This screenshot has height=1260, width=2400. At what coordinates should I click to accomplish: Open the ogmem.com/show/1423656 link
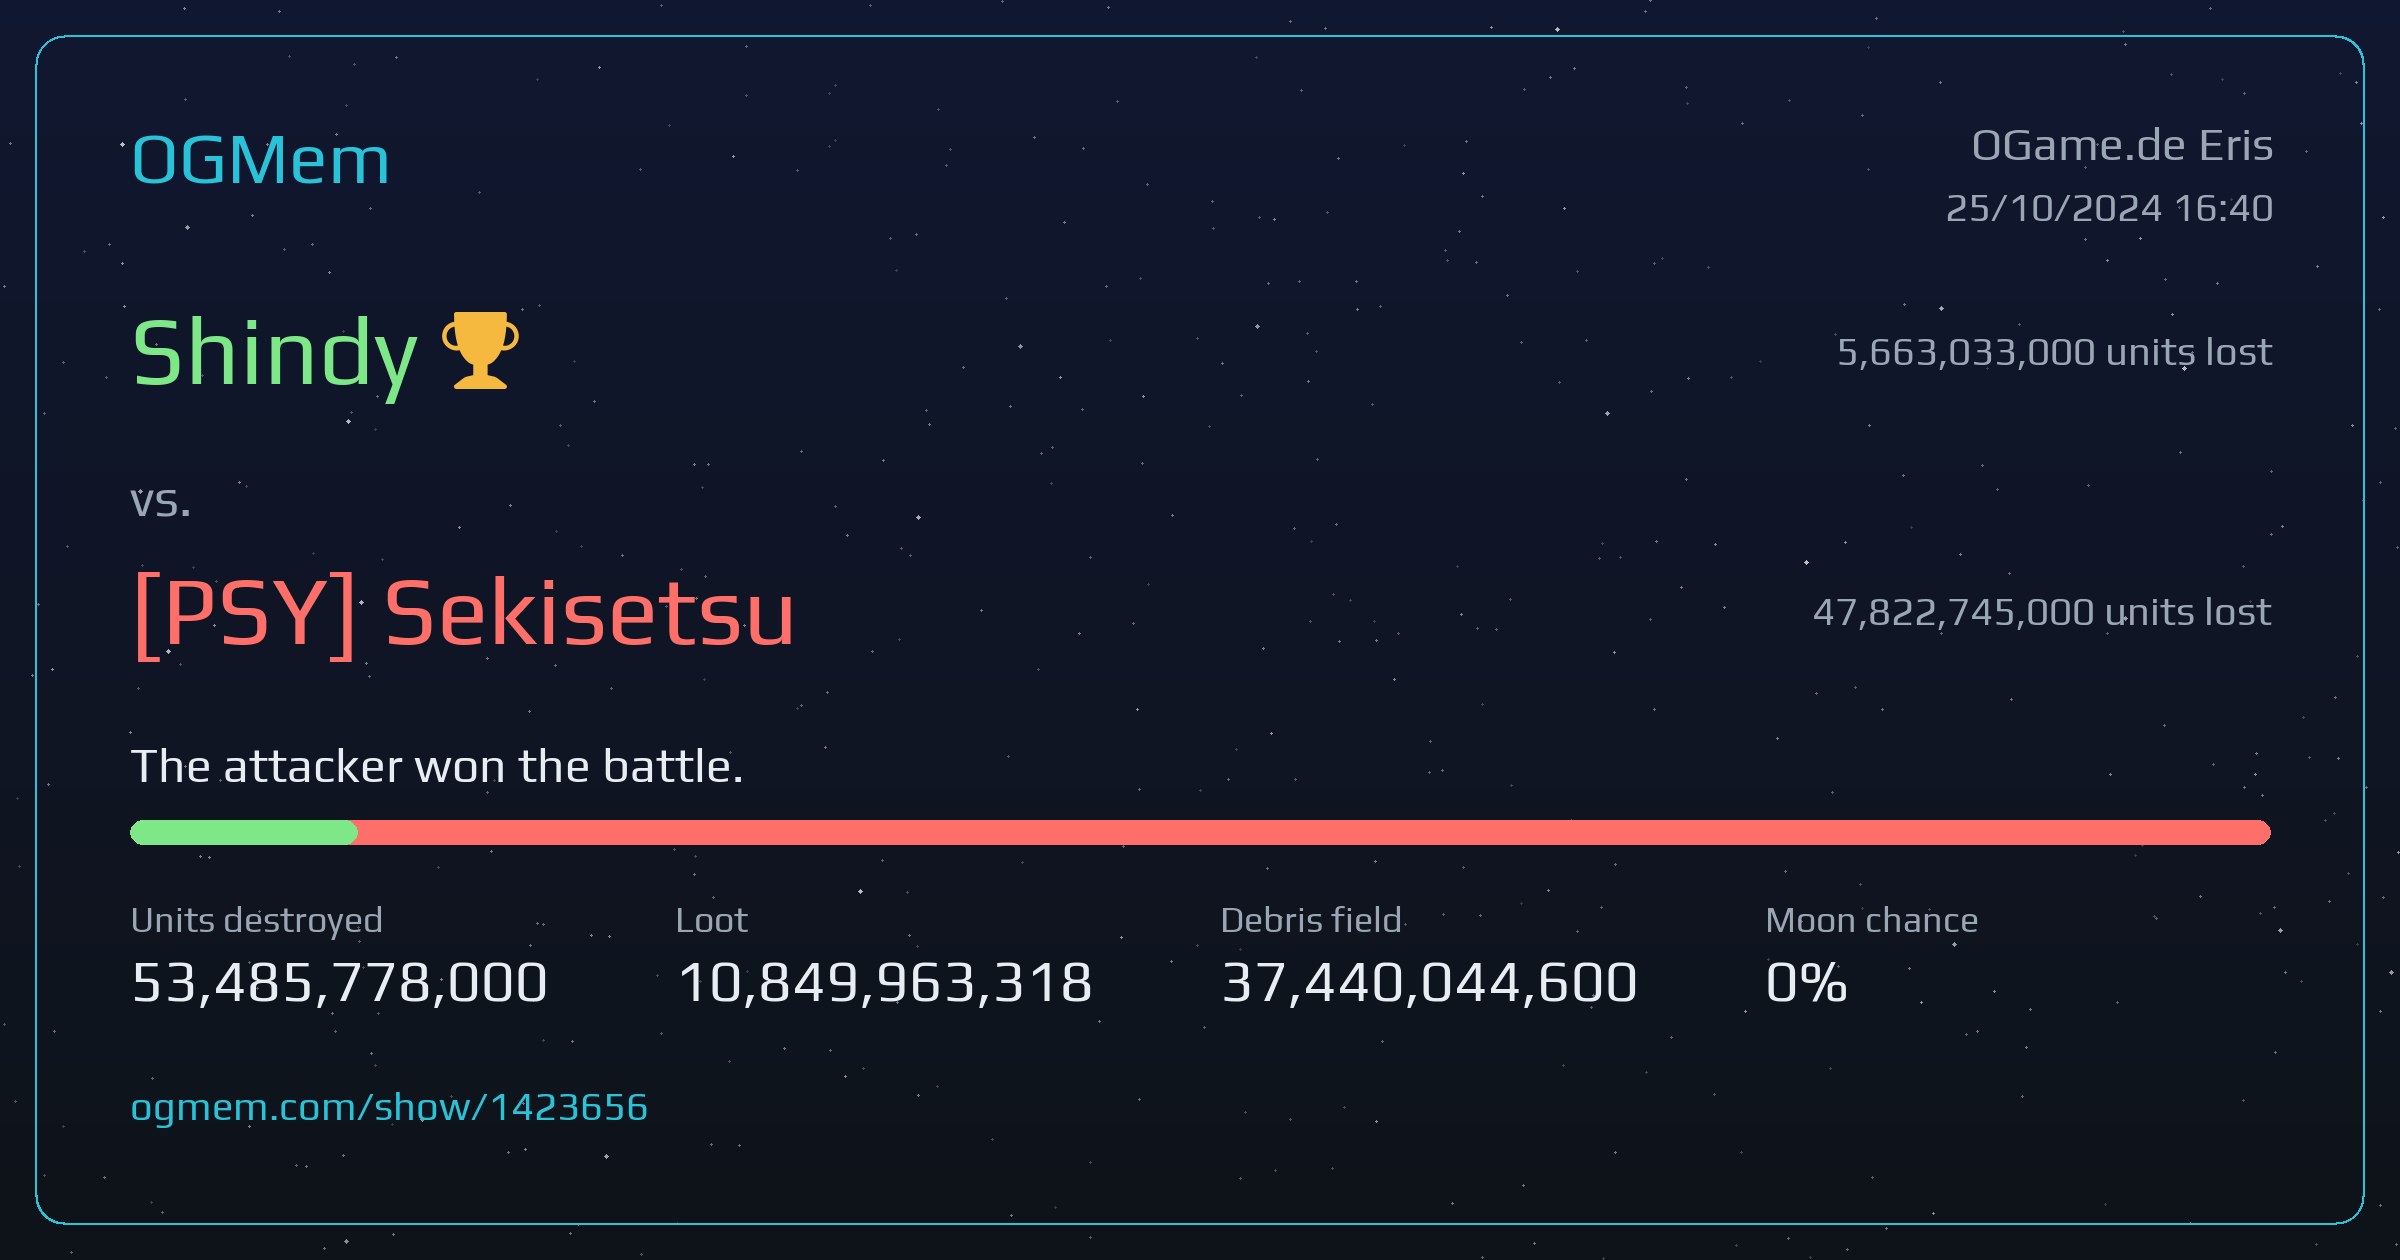click(389, 1107)
